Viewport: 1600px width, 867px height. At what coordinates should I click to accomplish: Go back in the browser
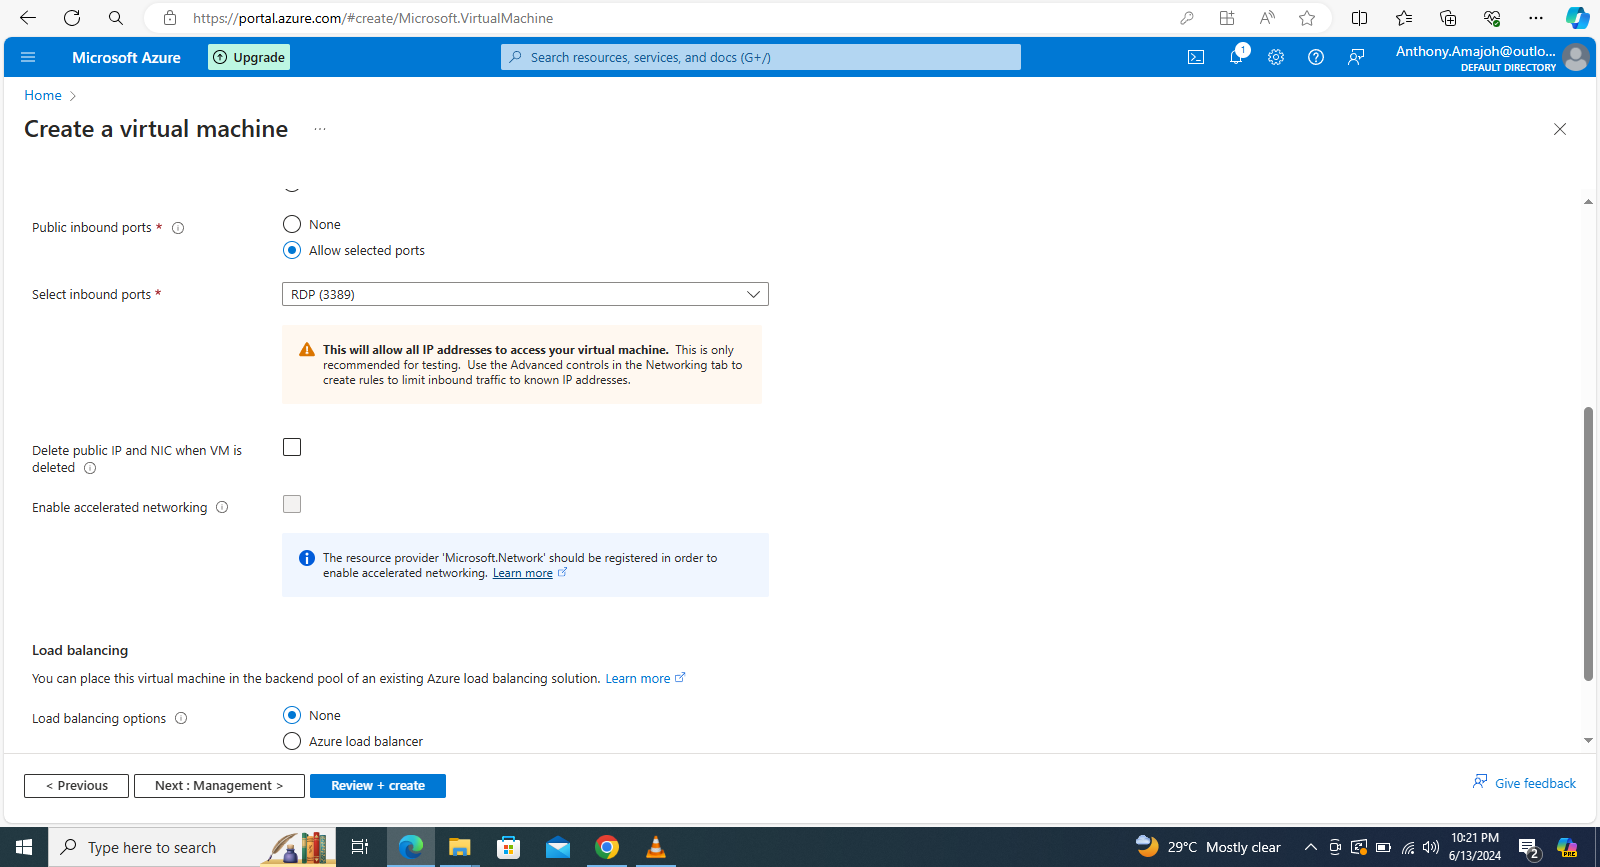[x=28, y=18]
